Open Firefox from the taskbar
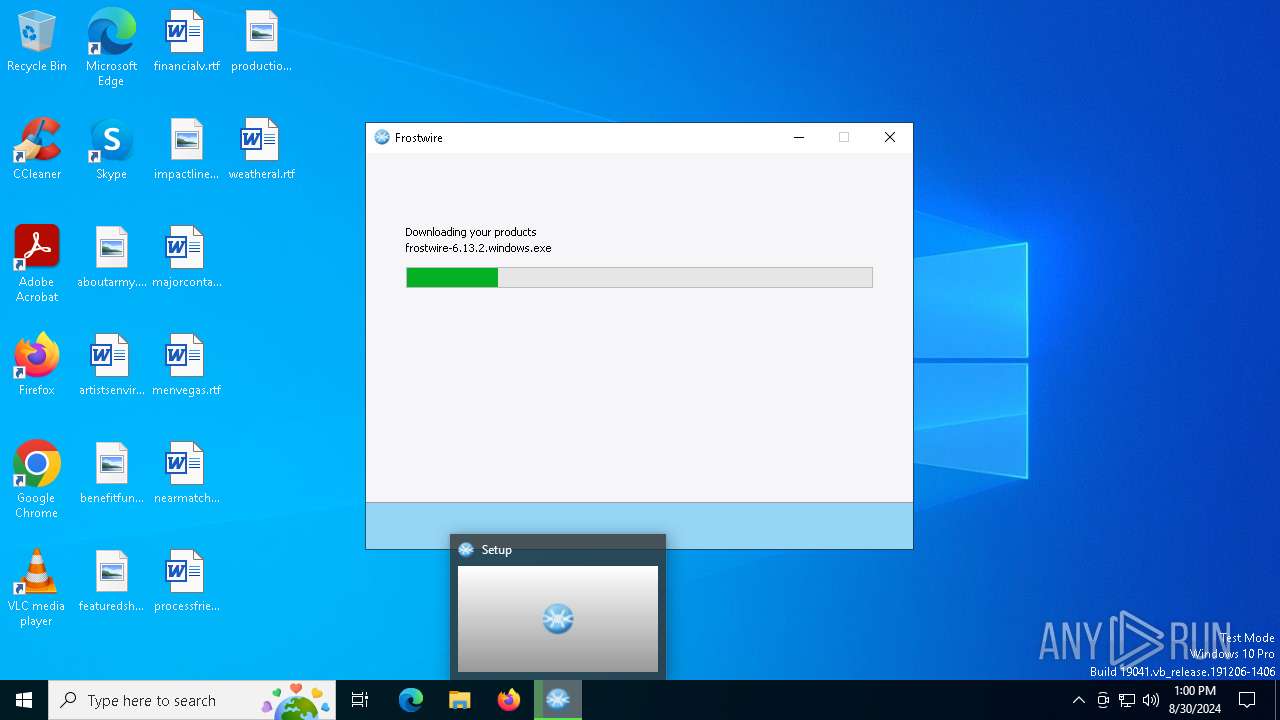 point(509,700)
